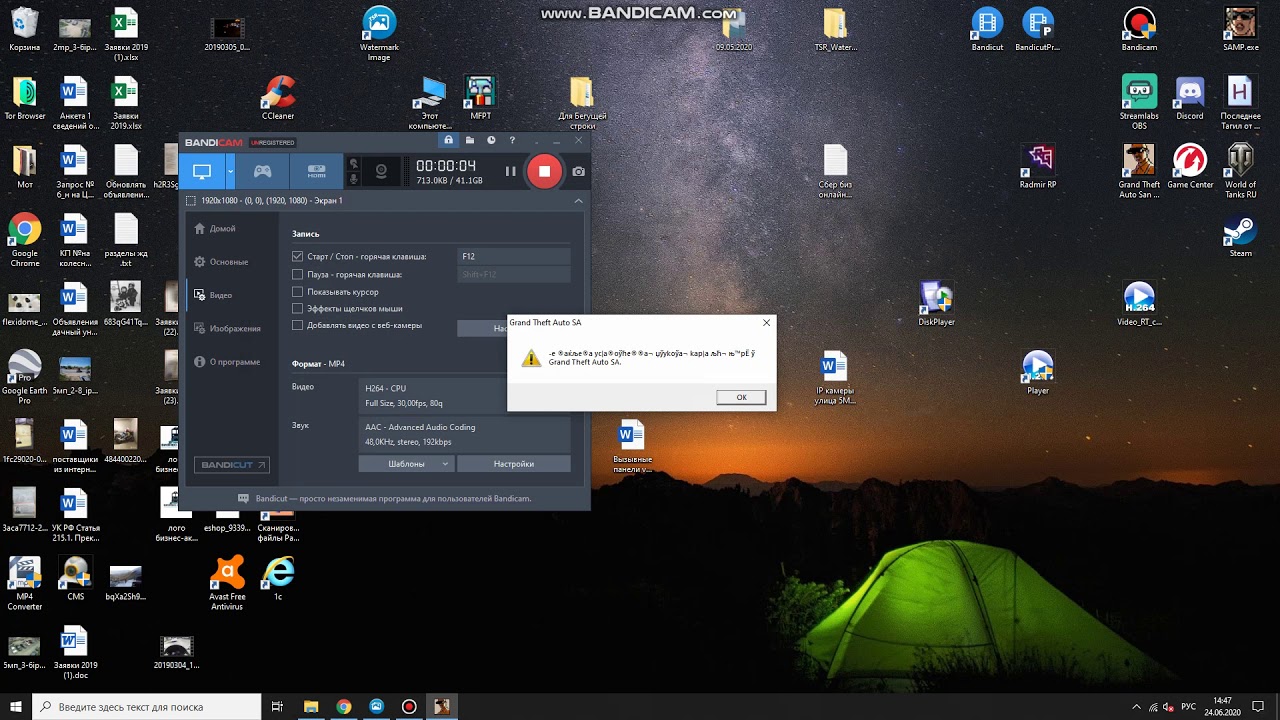Open the Windows Start menu
Viewport: 1280px width, 720px height.
16,707
